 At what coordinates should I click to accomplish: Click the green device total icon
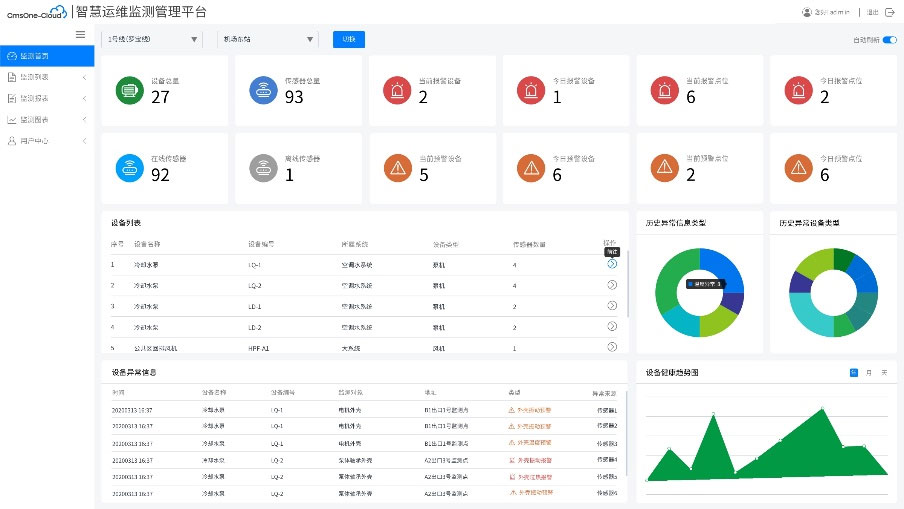pos(130,90)
